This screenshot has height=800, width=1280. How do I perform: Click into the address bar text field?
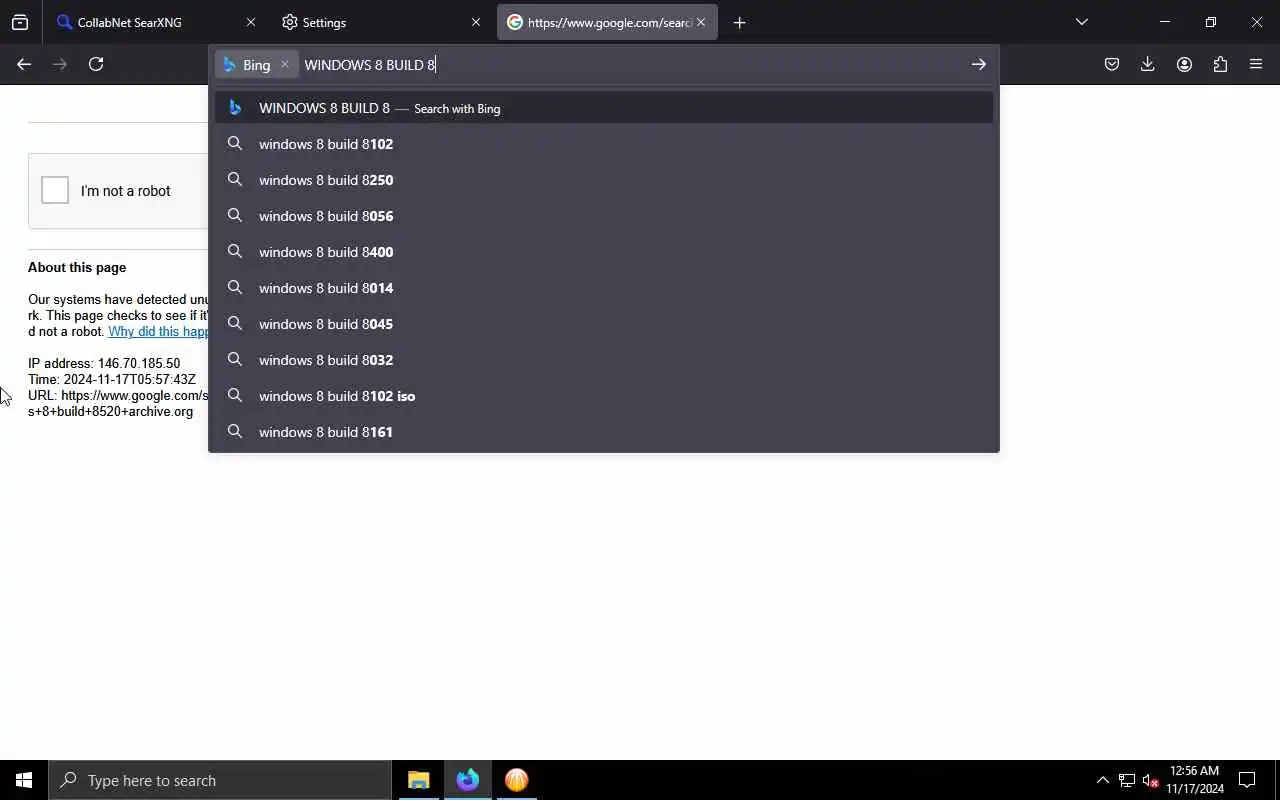(x=630, y=64)
